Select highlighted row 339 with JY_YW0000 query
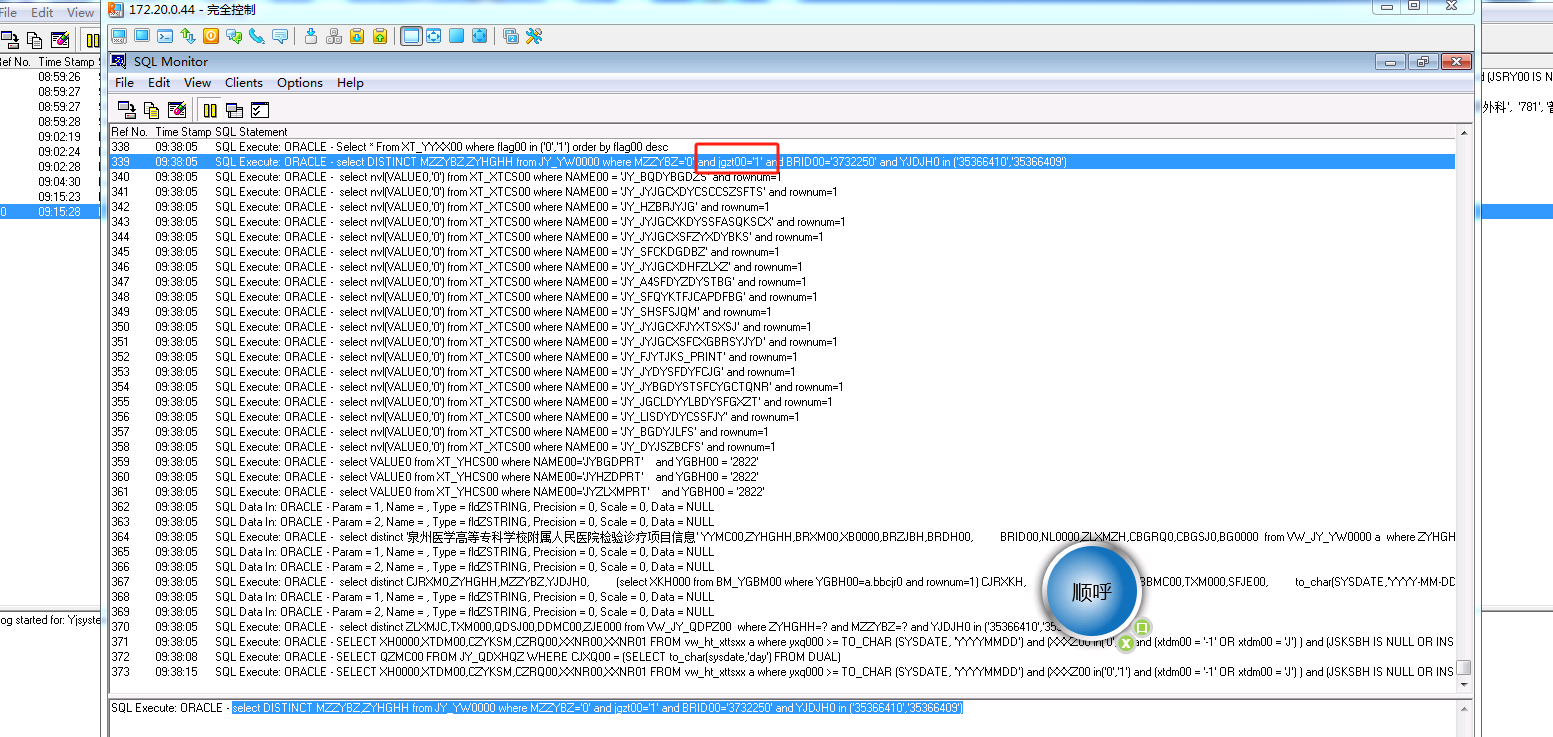Screen dimensions: 1553x737 coord(782,162)
